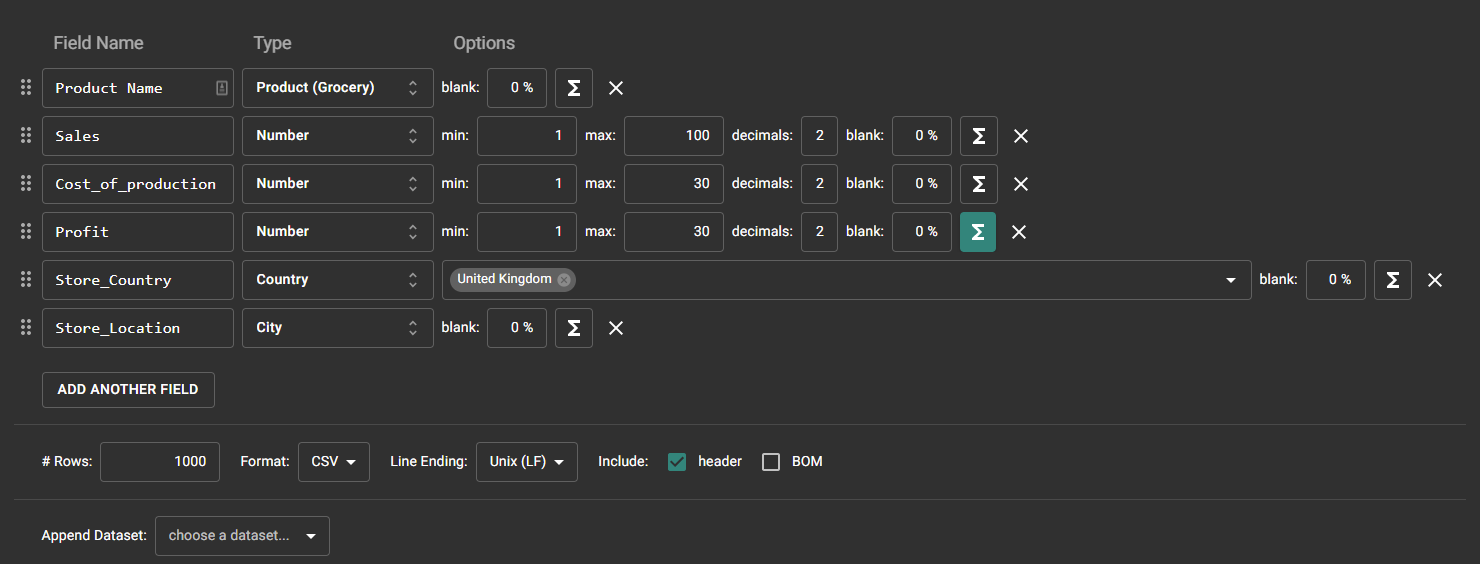Open formula editor for Profit field

(x=977, y=232)
